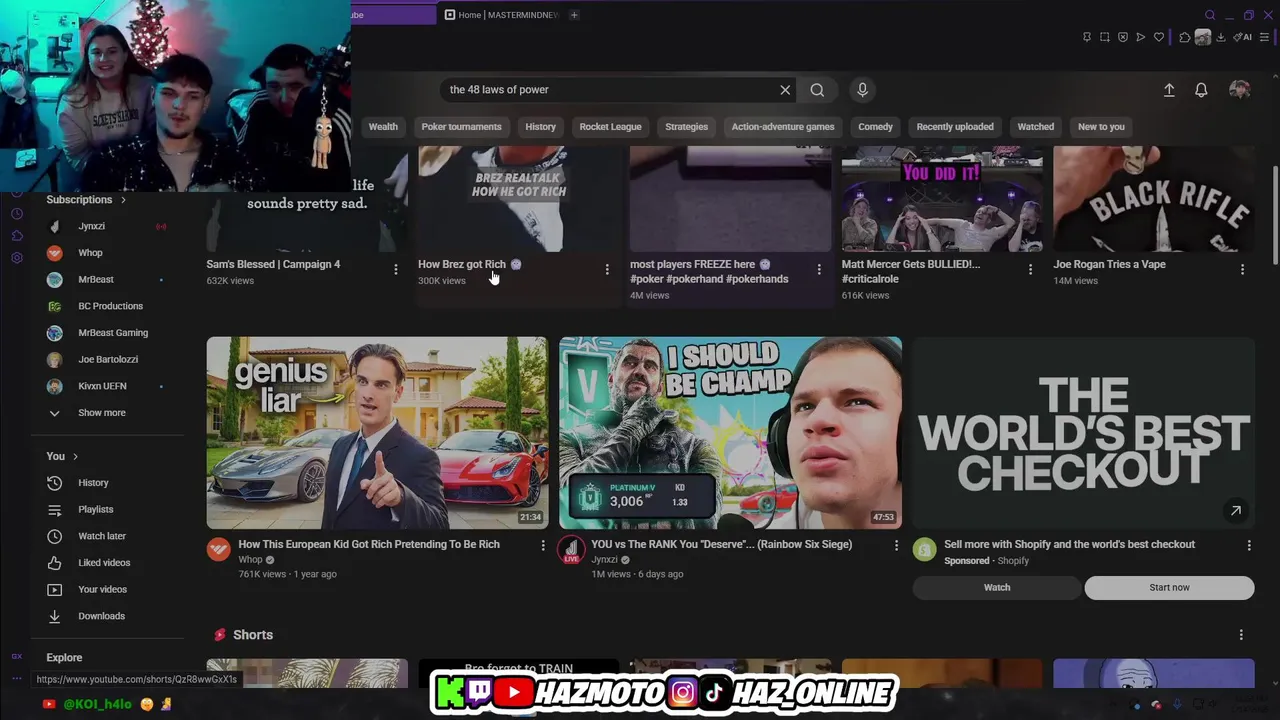The image size is (1280, 720).
Task: Select the Recently uploaded filter chip
Action: pos(955,127)
